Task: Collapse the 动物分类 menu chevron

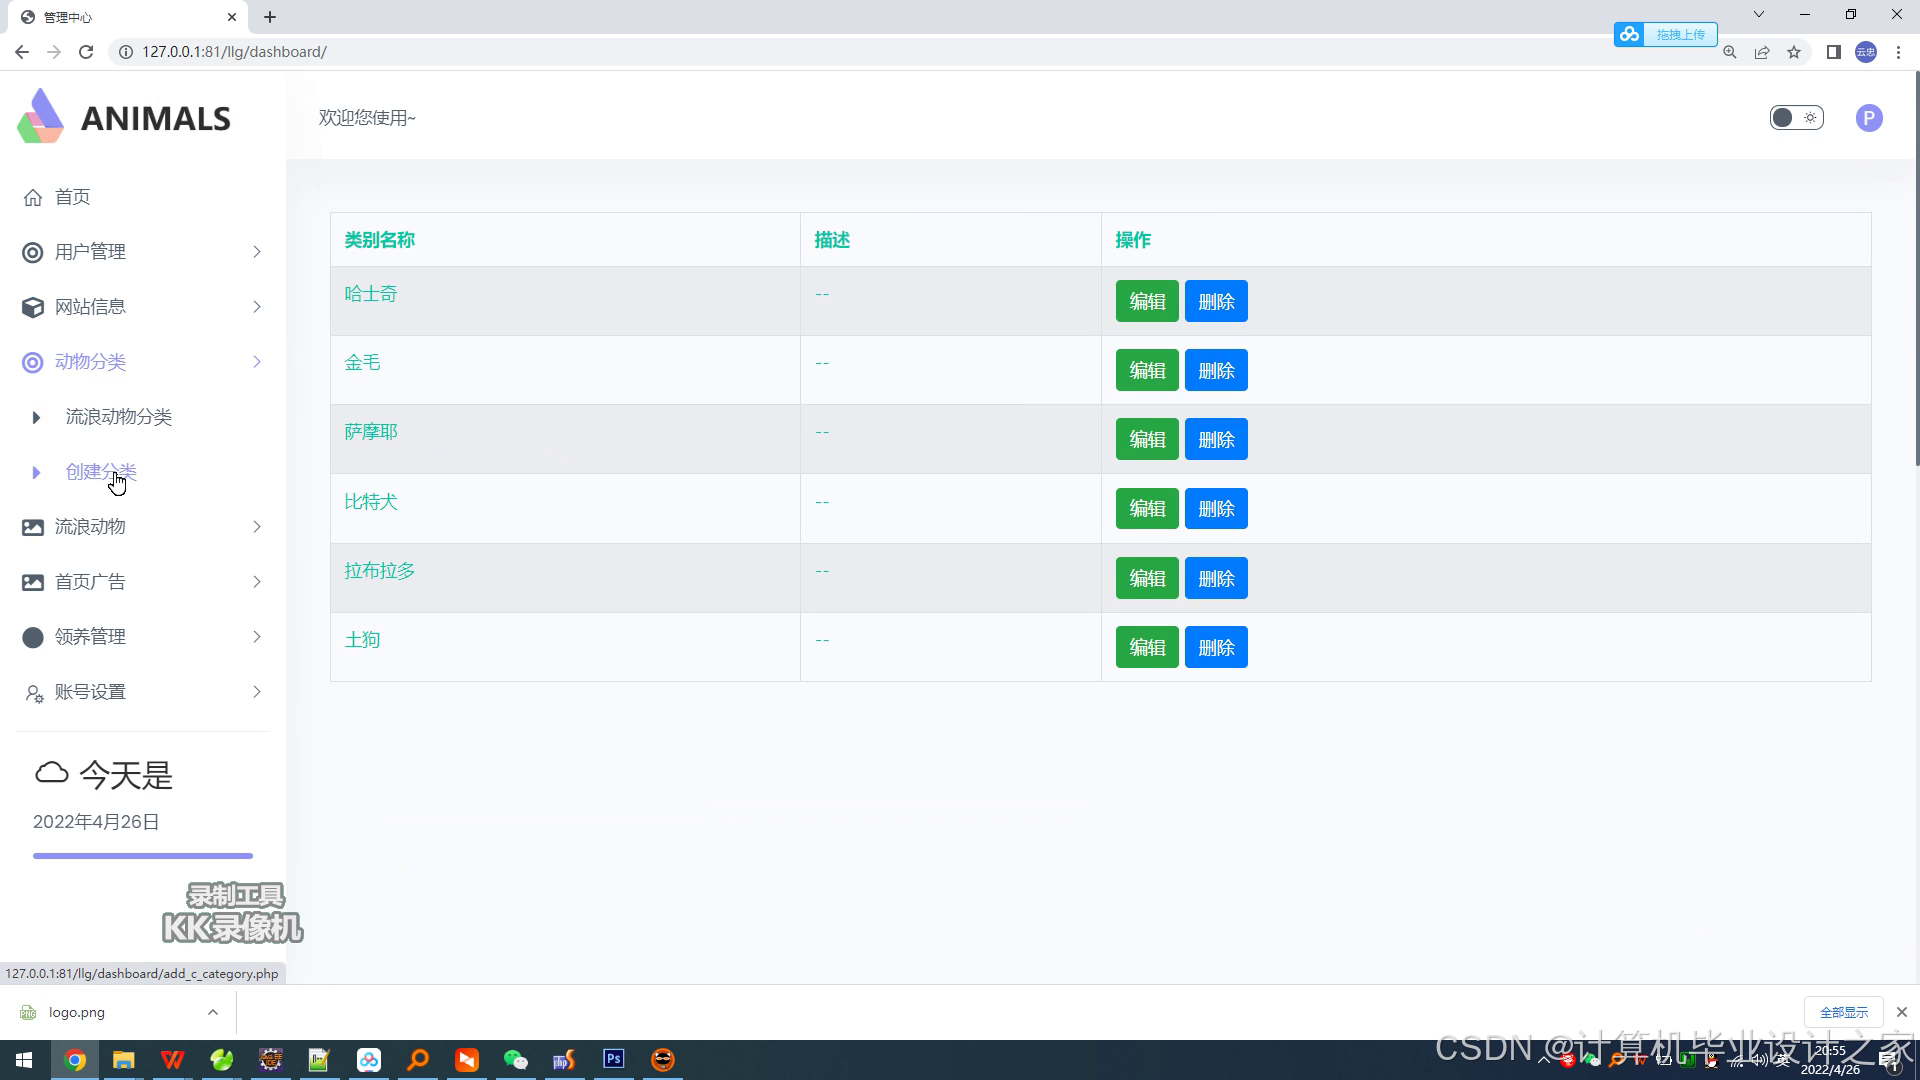Action: click(257, 362)
